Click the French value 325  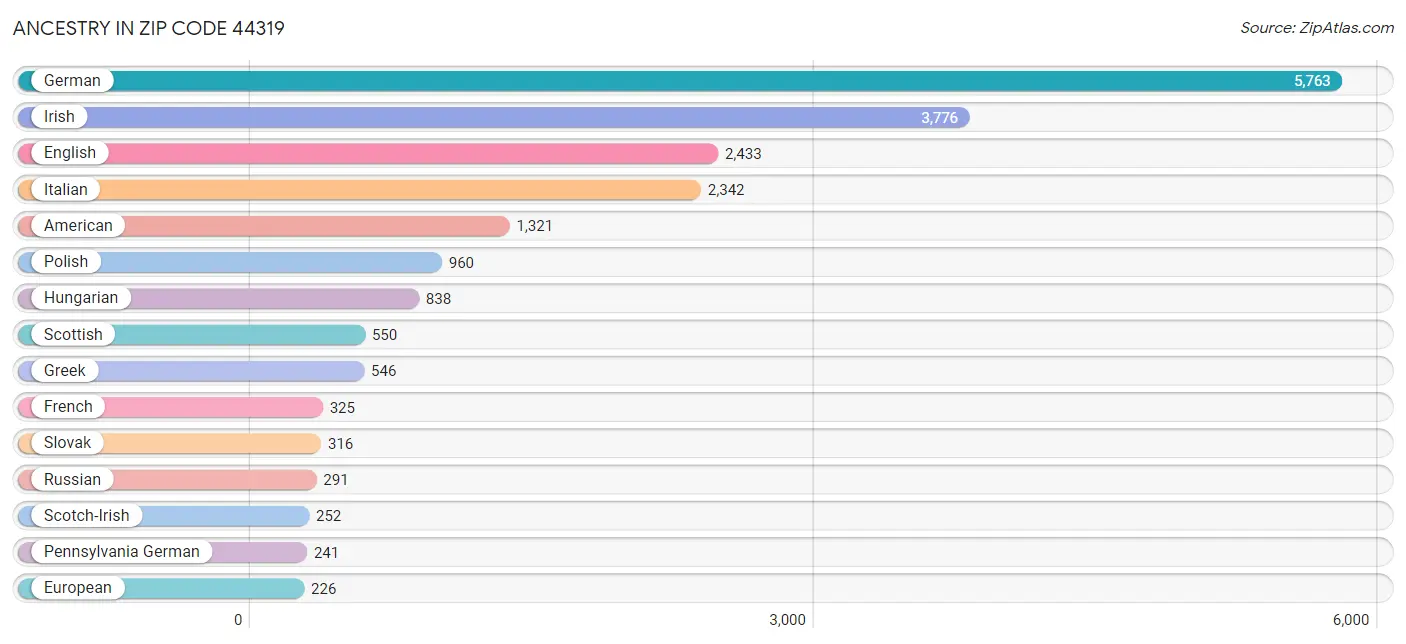point(342,408)
